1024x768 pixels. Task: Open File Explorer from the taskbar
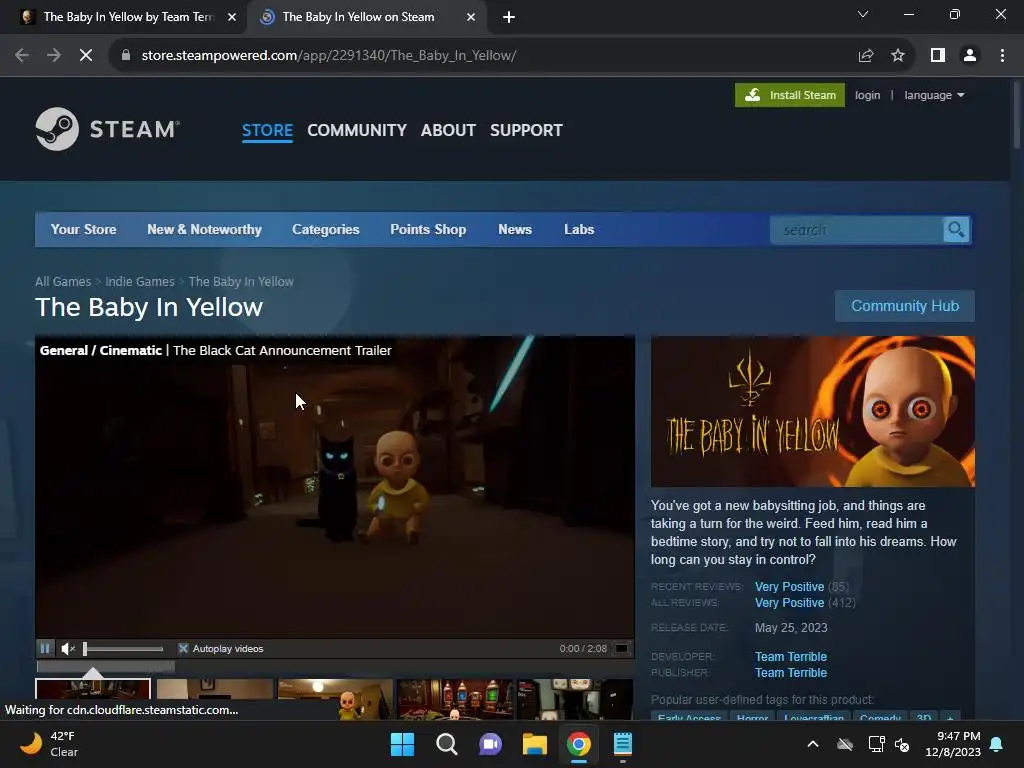pyautogui.click(x=534, y=744)
